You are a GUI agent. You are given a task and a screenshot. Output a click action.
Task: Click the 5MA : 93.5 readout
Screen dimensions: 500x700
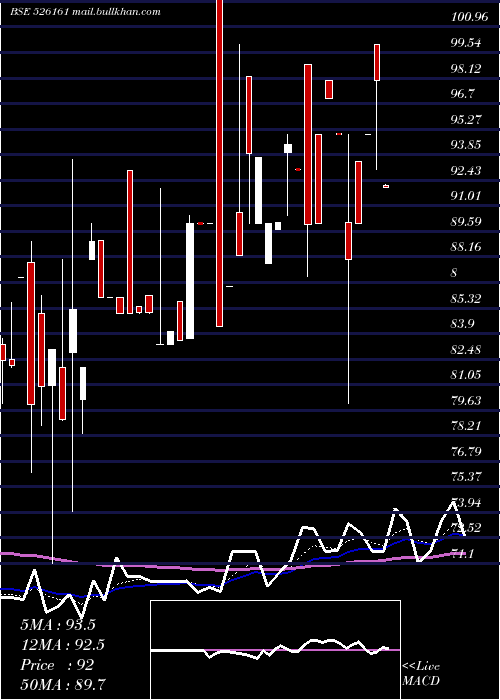58,625
